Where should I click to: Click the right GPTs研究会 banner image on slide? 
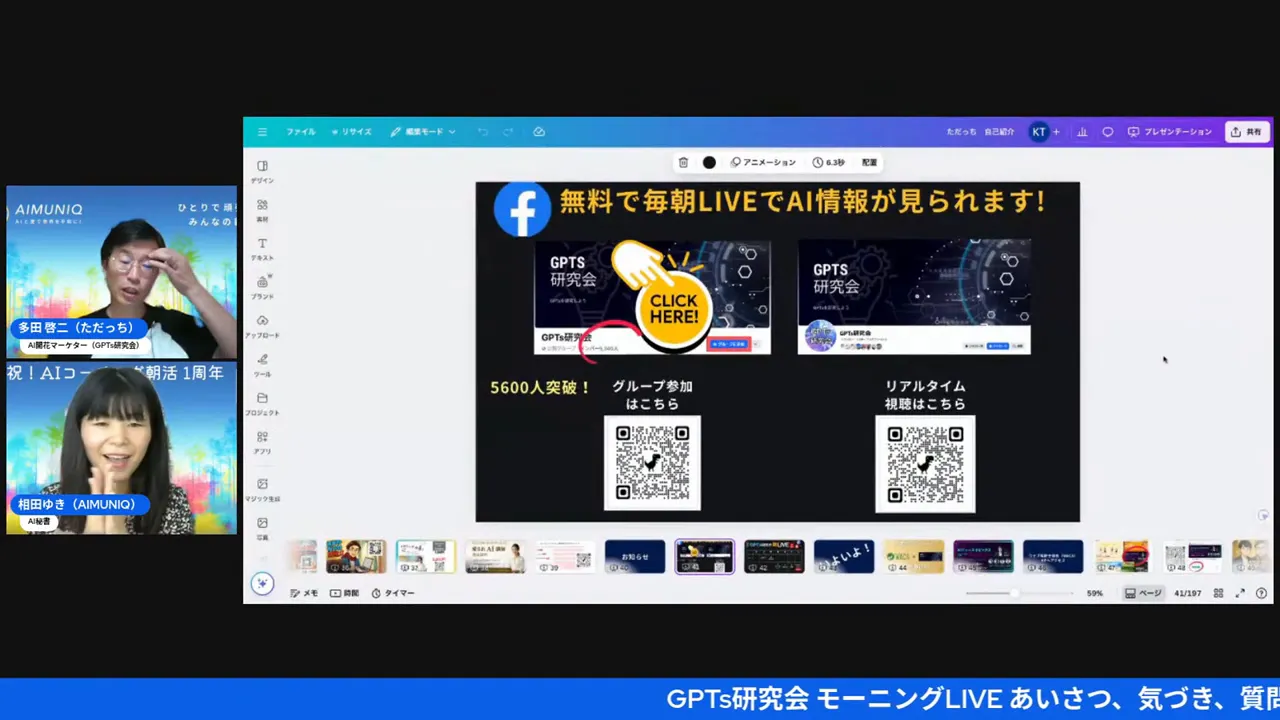[914, 296]
